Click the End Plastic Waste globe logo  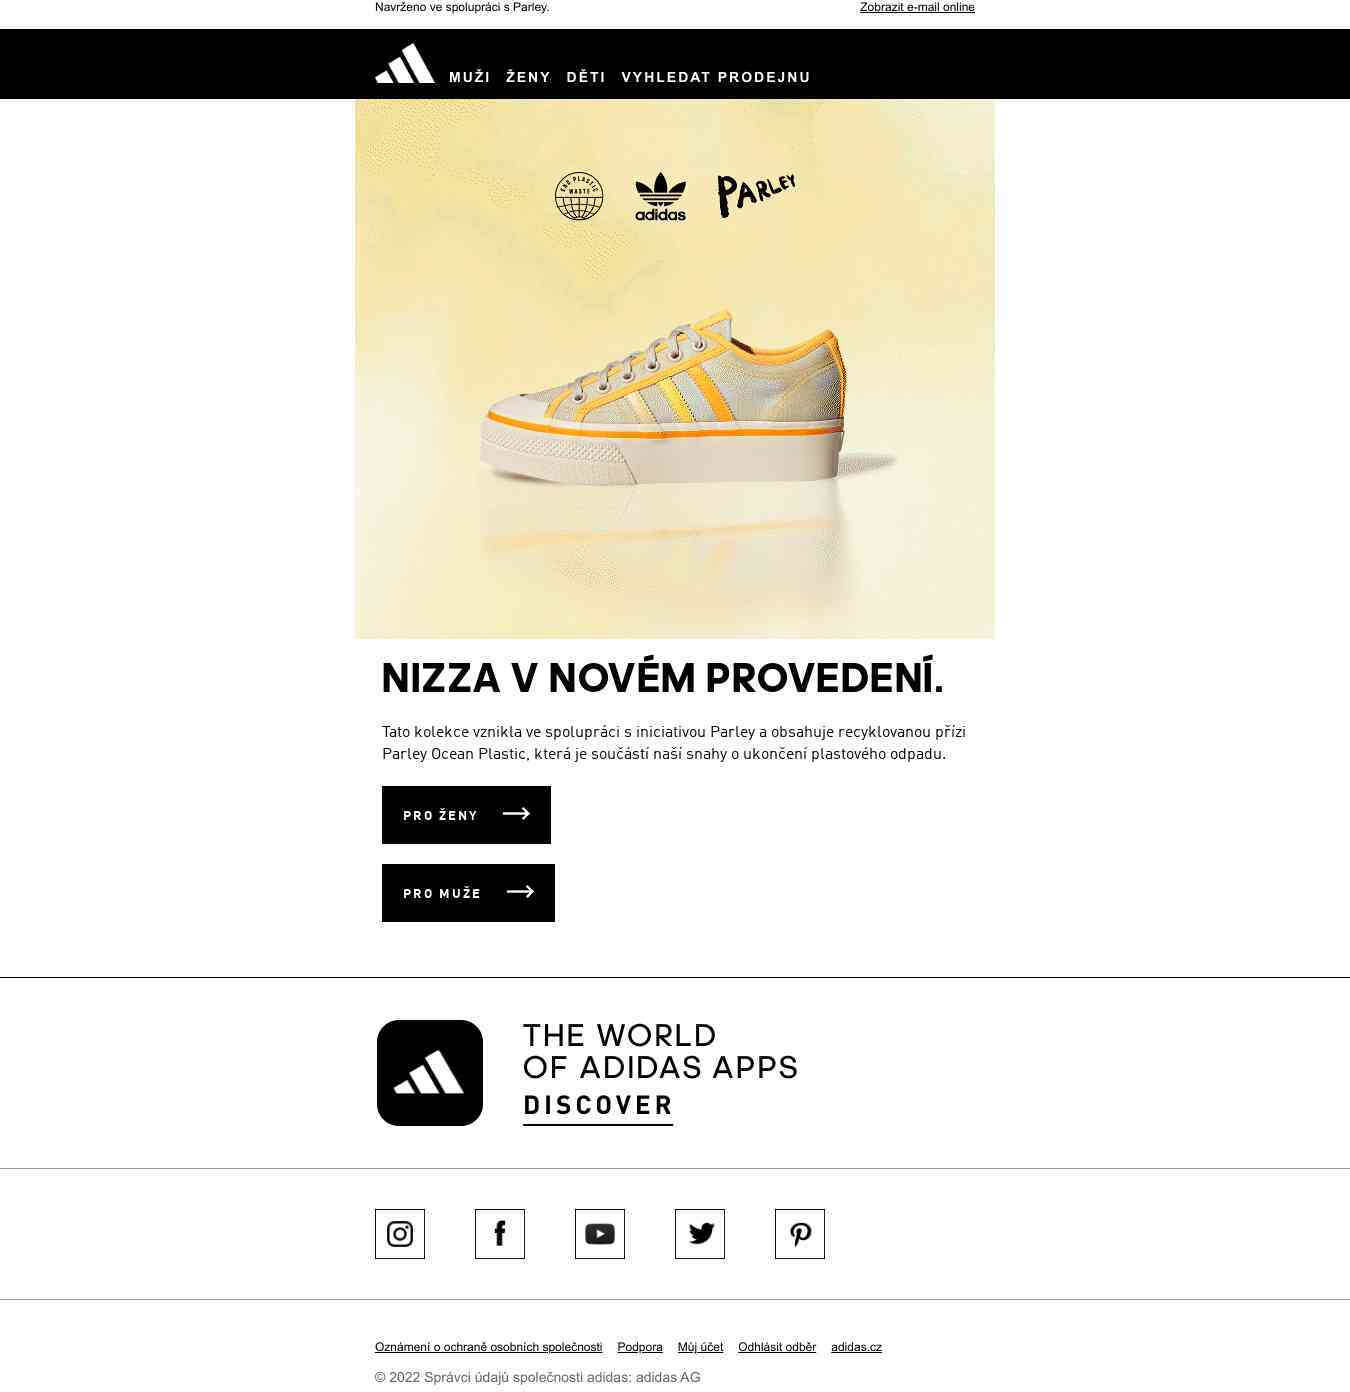[x=579, y=196]
